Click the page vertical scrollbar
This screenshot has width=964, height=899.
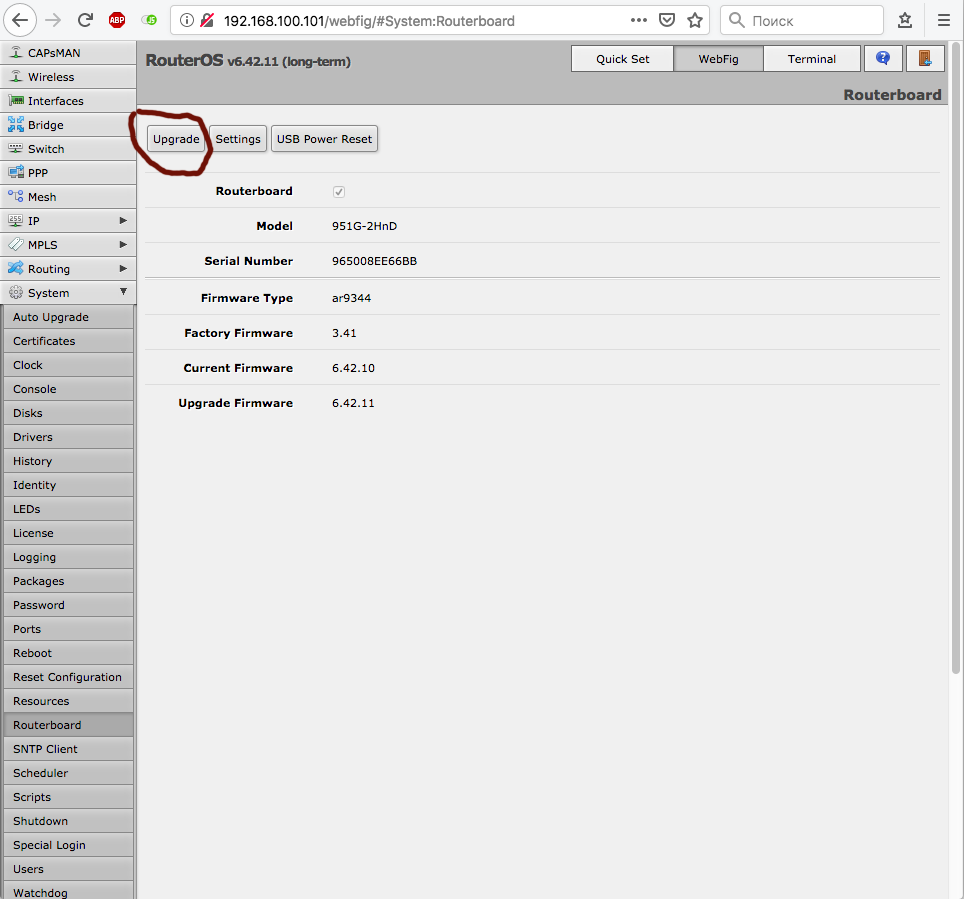956,357
